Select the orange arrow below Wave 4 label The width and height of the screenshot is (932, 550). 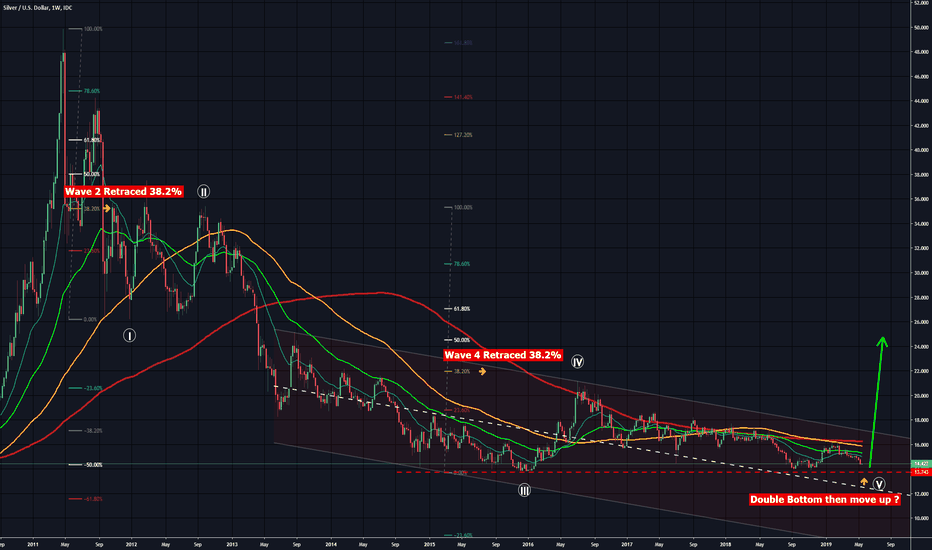pyautogui.click(x=483, y=371)
